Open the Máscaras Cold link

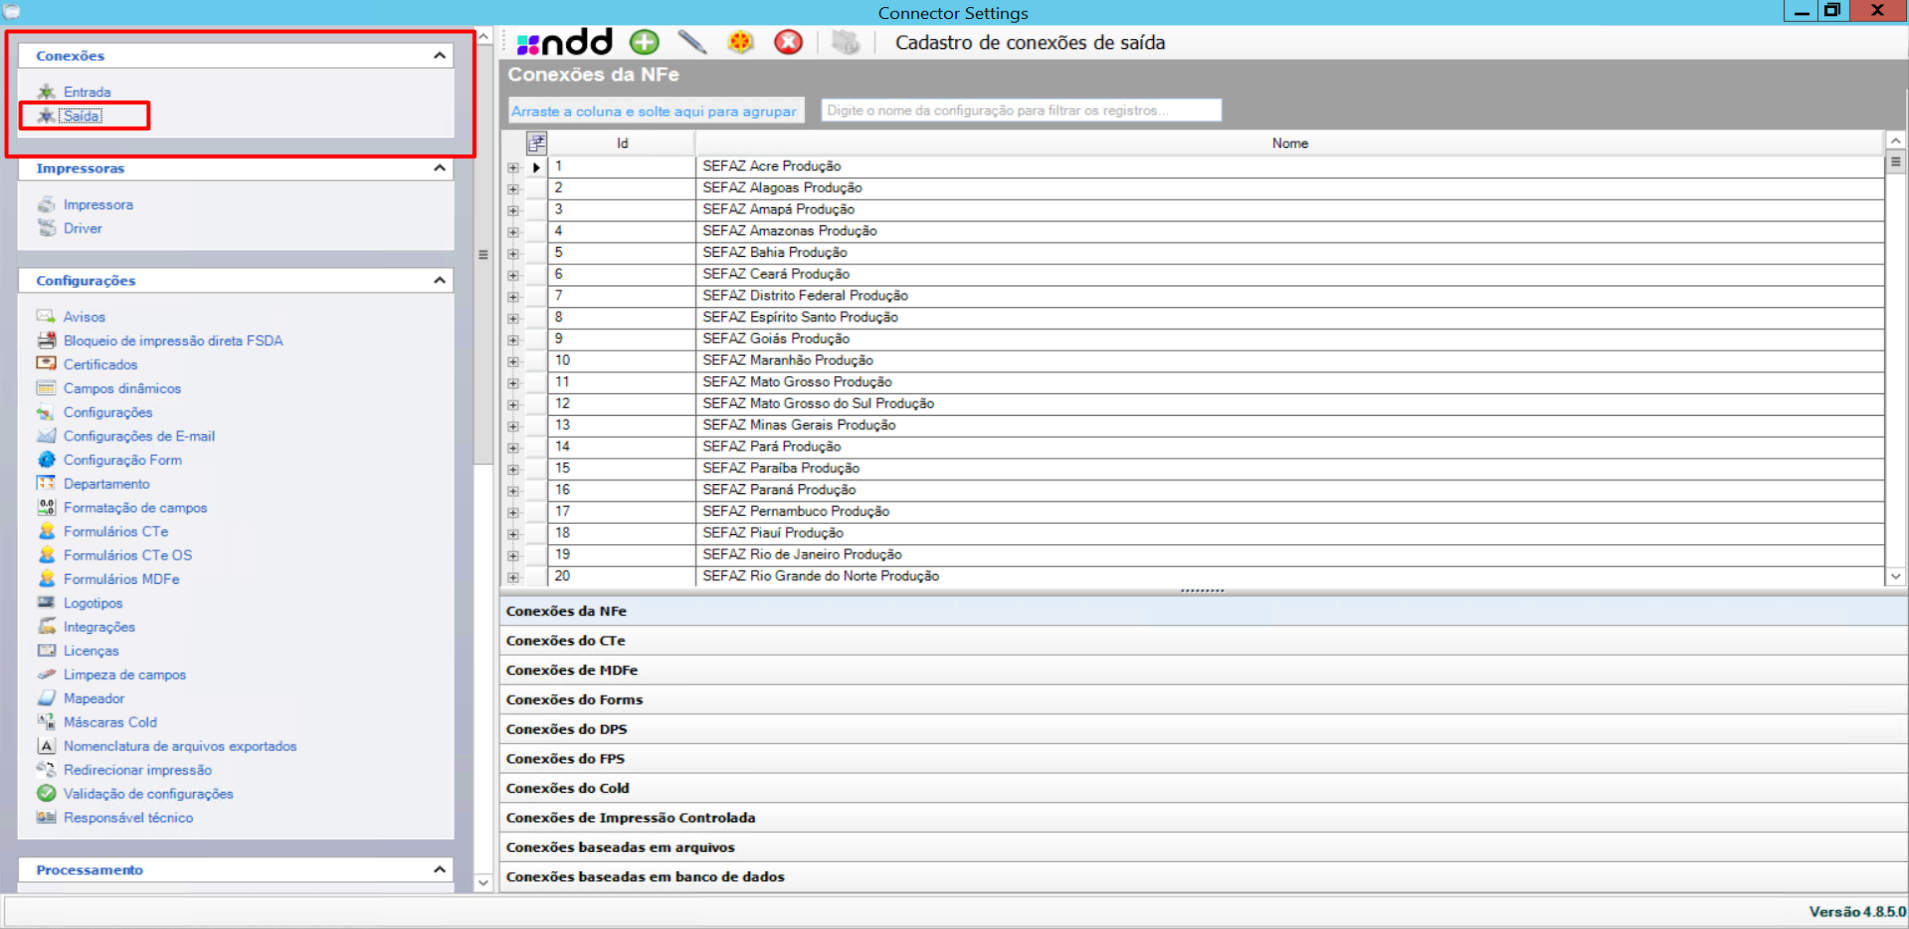coord(110,722)
